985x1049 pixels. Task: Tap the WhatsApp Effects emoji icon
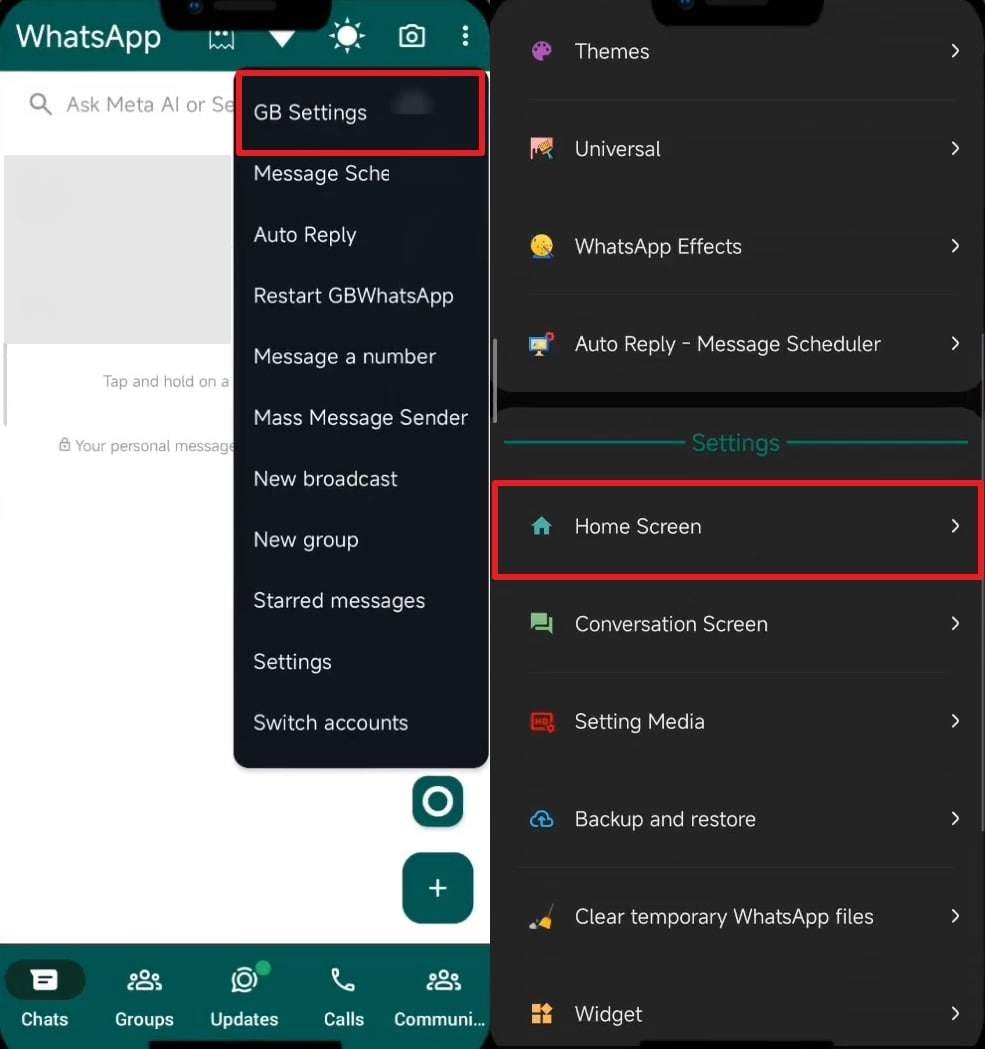541,246
